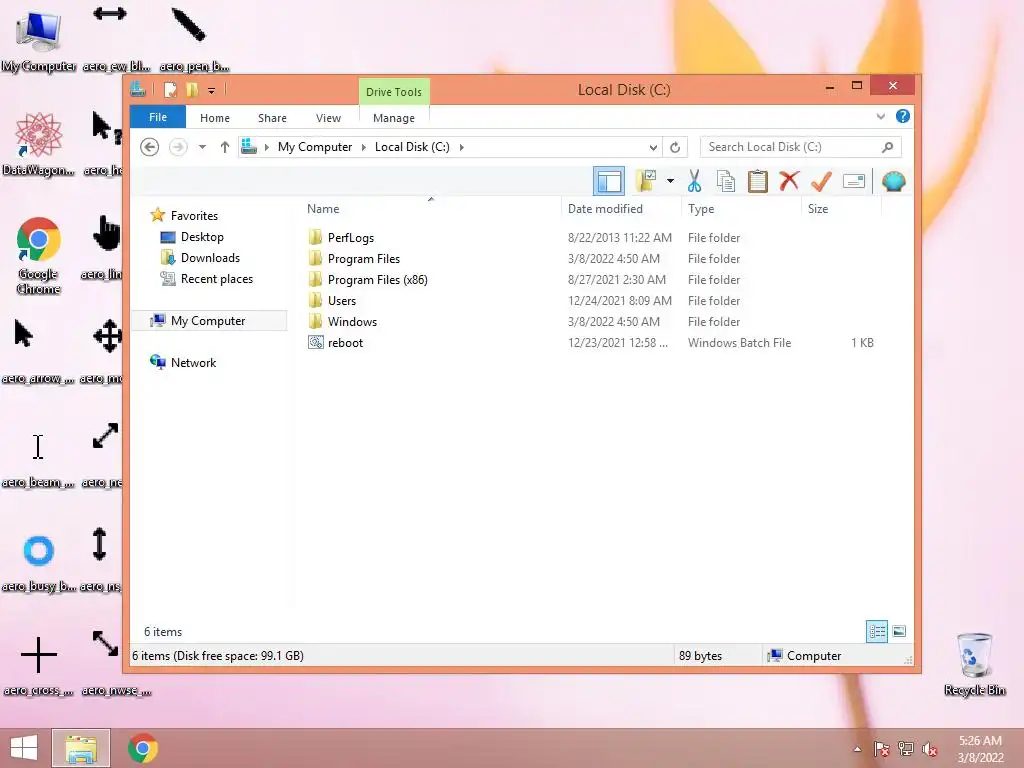Screen dimensions: 1024x768
Task: Click Local Disk (C:) breadcrumb segment
Action: [x=412, y=147]
